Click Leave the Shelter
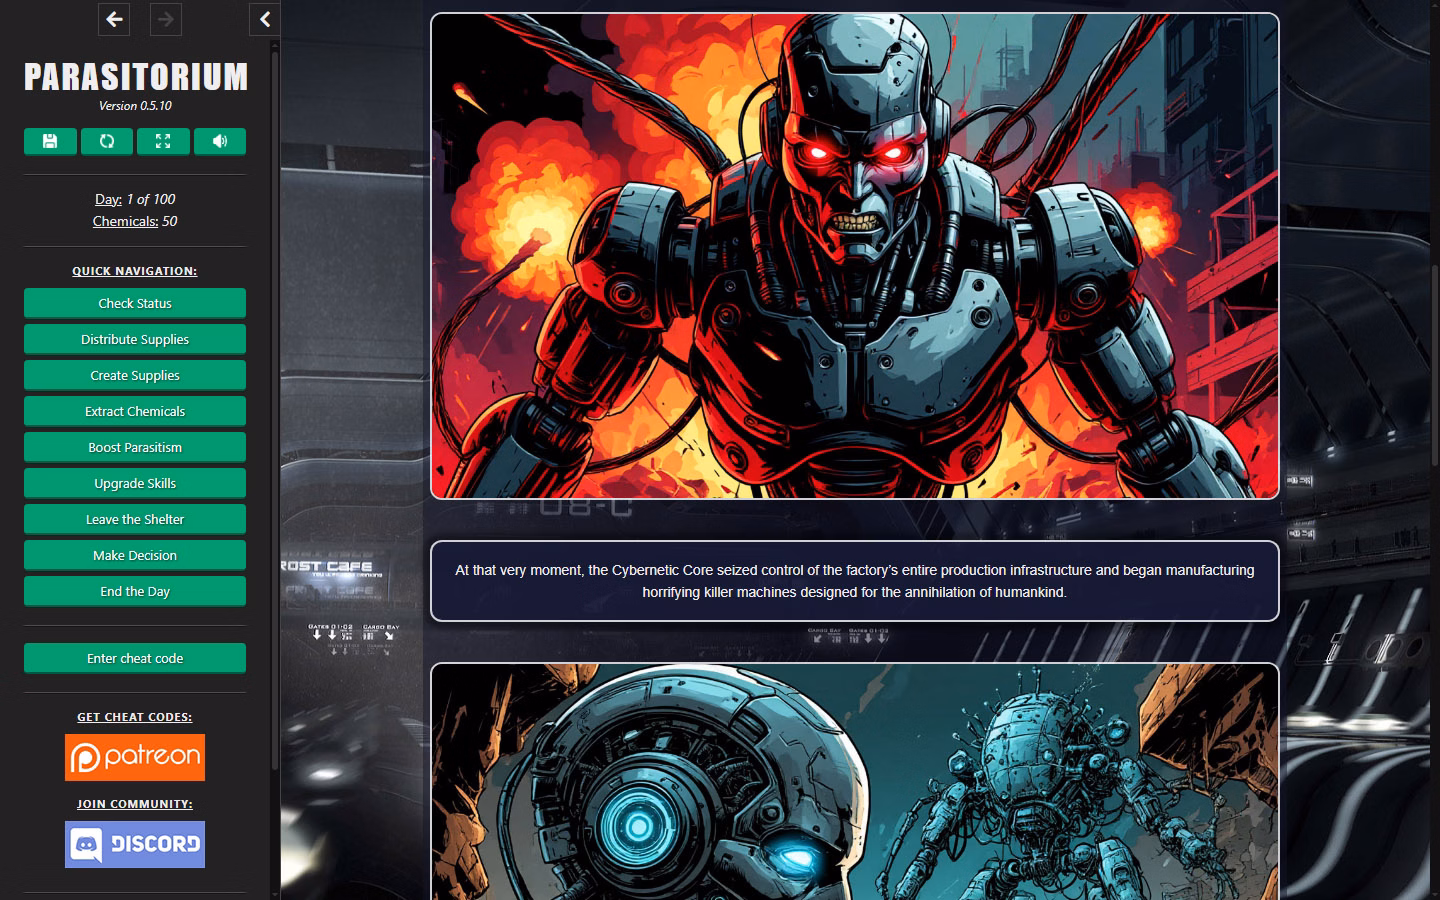Viewport: 1440px width, 900px height. click(x=135, y=519)
